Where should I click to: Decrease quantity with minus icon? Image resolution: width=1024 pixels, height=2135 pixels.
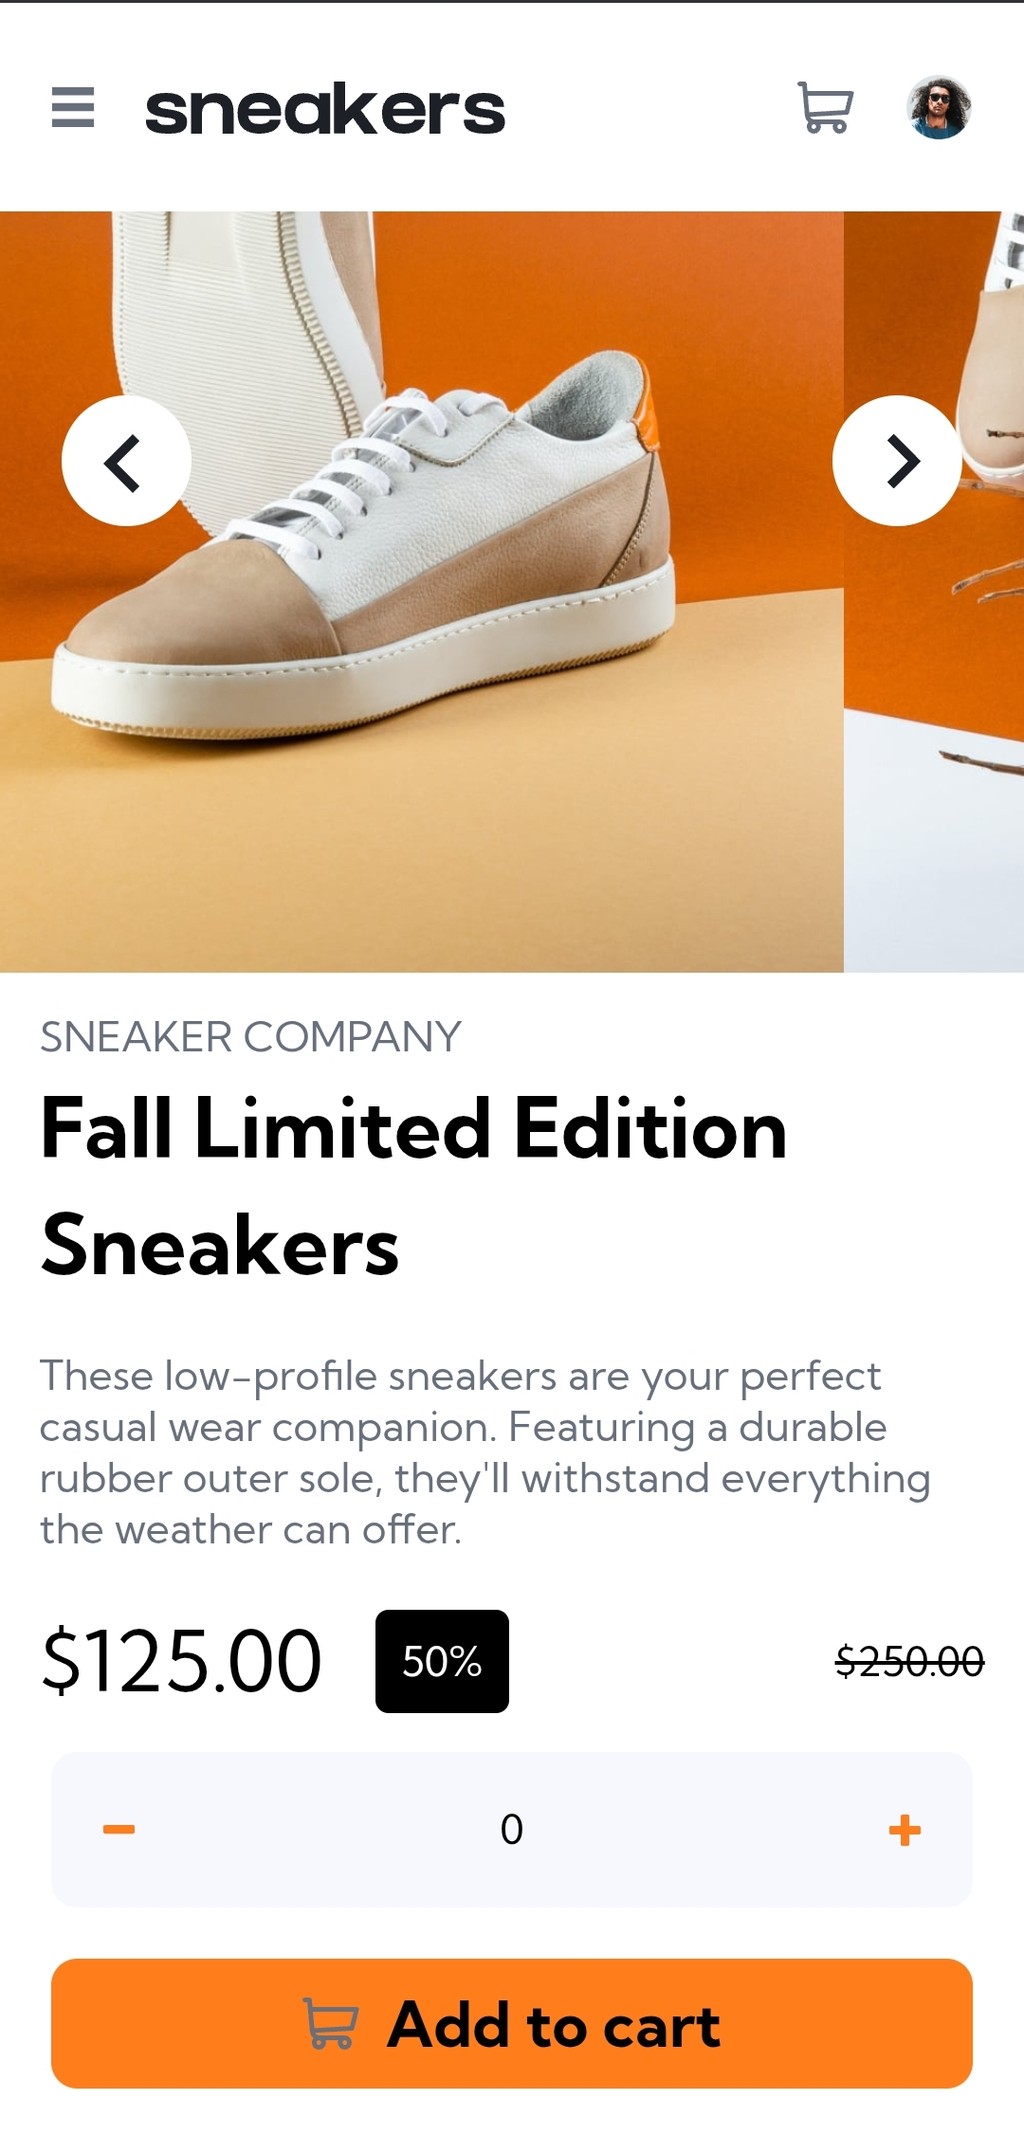pos(119,1829)
